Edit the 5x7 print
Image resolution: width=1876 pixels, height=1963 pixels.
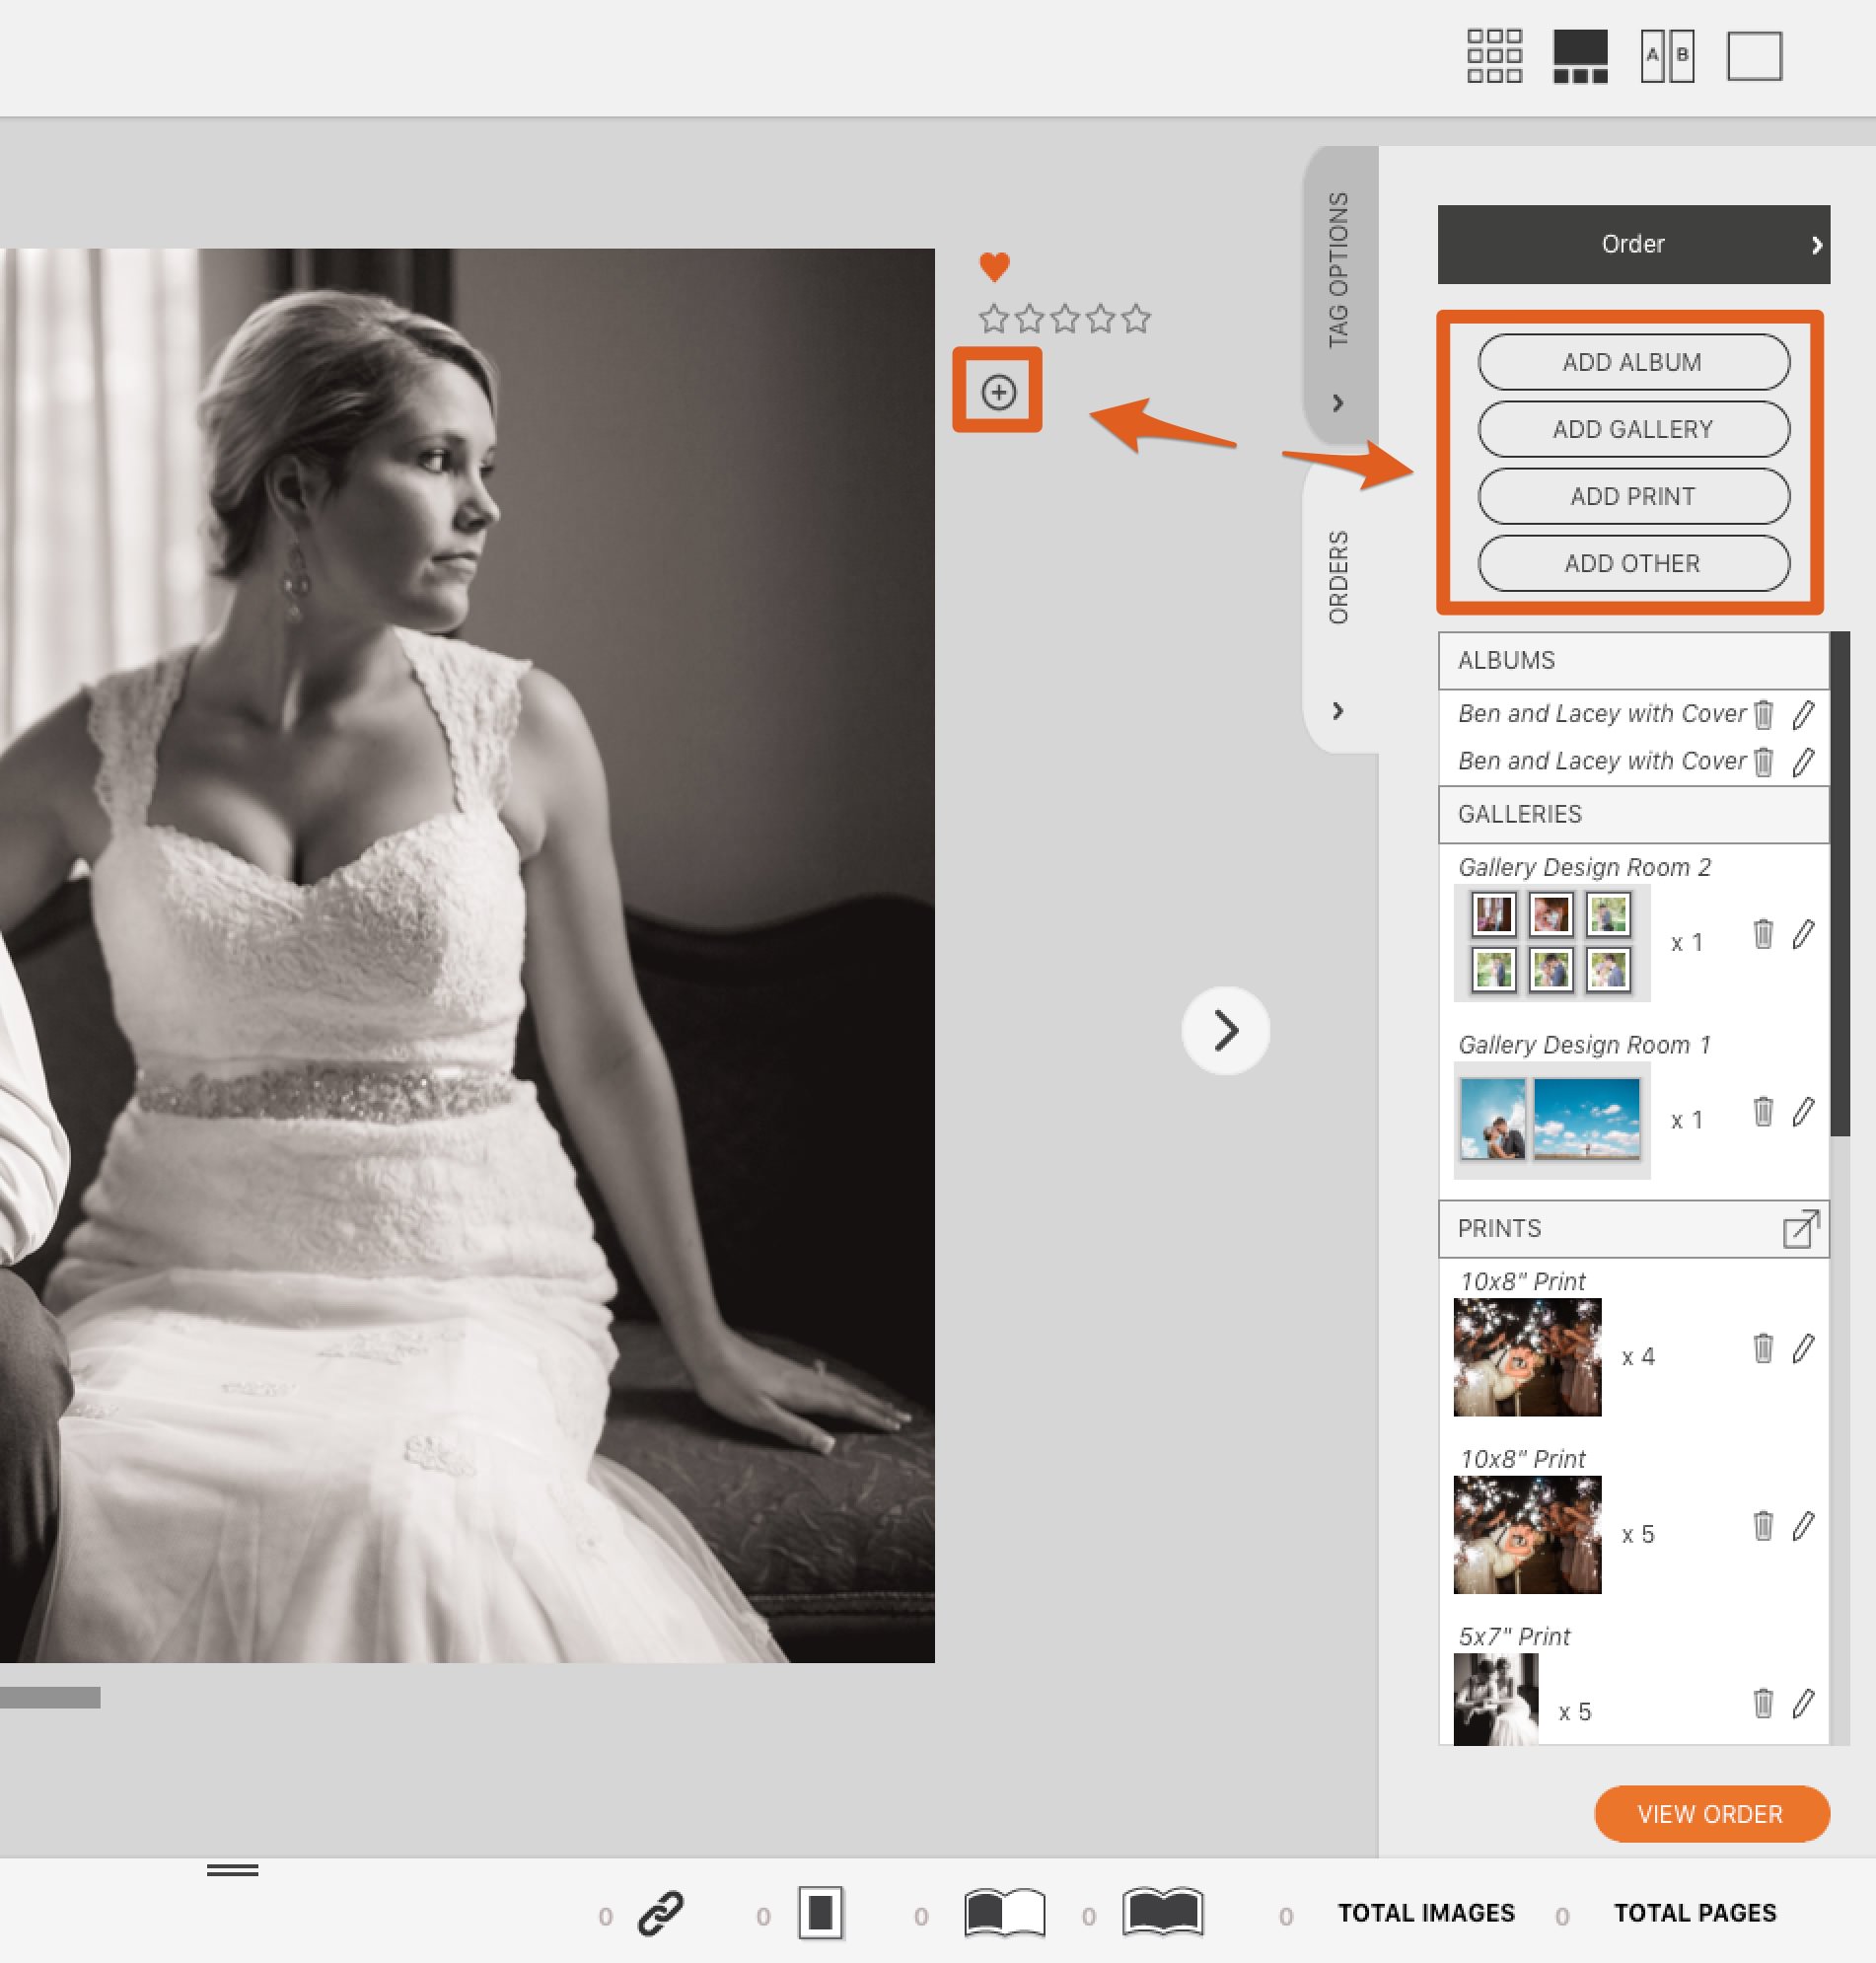(1803, 1702)
